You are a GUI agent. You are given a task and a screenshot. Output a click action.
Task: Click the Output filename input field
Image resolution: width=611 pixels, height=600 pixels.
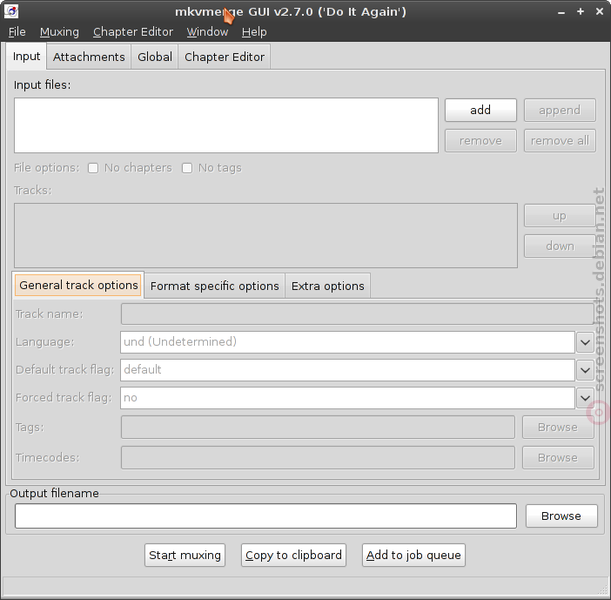266,516
